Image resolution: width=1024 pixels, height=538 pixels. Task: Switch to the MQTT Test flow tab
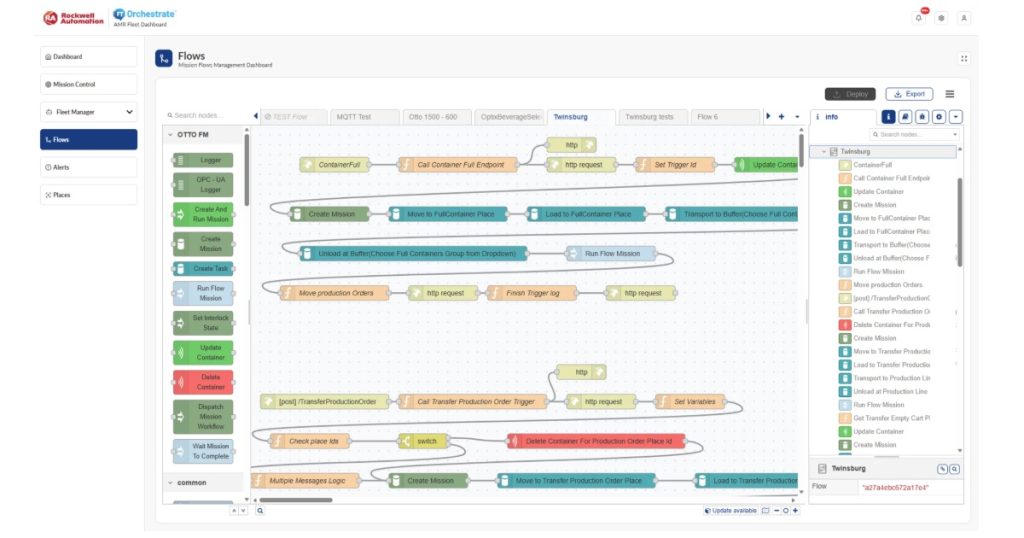(x=364, y=117)
